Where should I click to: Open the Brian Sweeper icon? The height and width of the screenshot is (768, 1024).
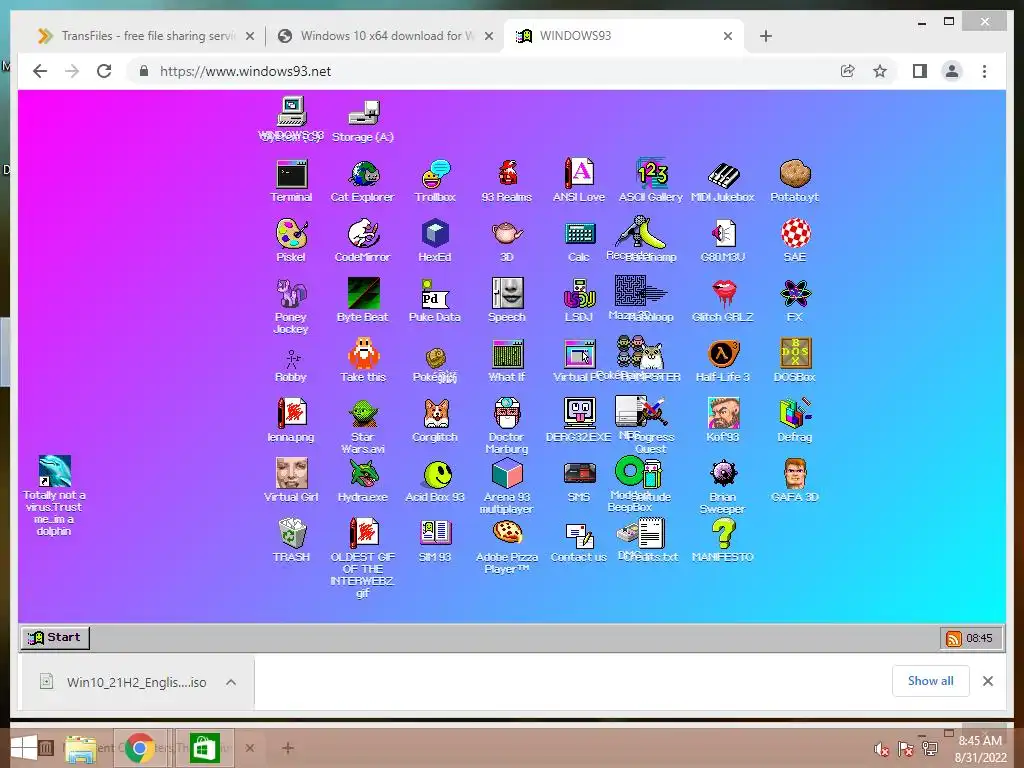(x=723, y=487)
